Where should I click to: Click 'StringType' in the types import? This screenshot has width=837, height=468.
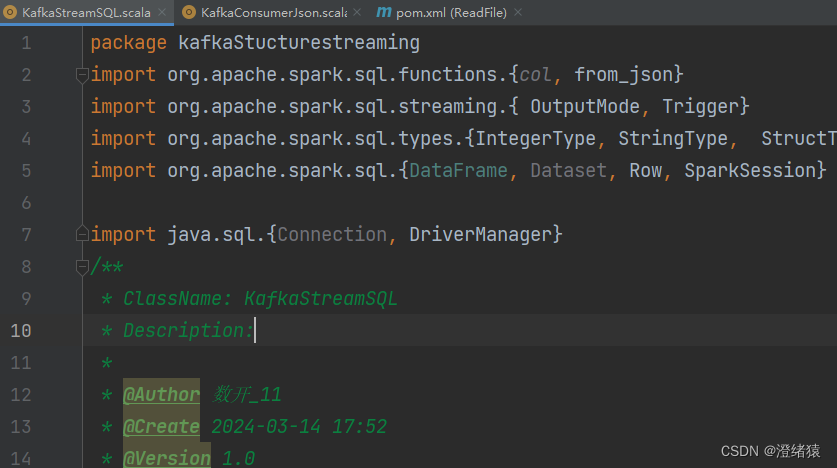[673, 139]
